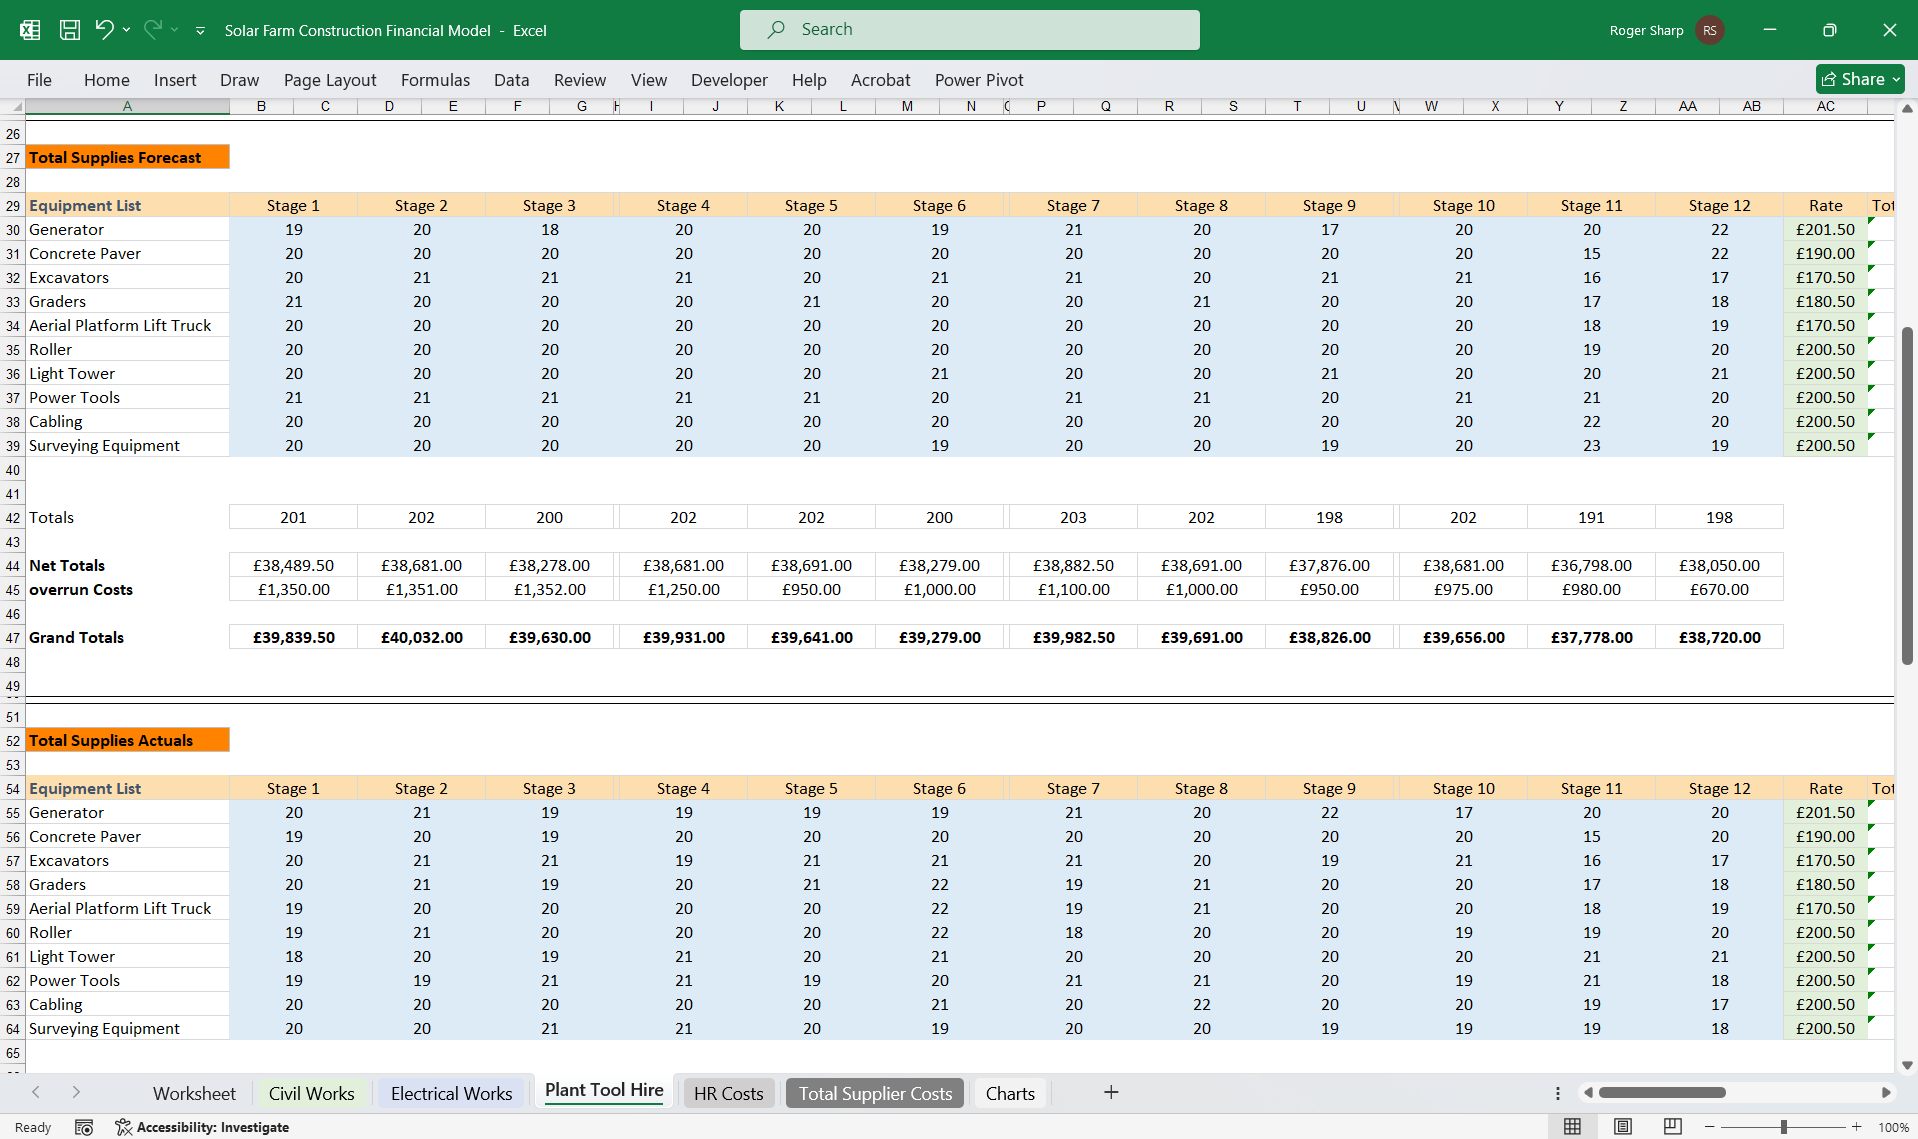Open the Power Pivot ribbon tab
This screenshot has width=1918, height=1139.
click(x=979, y=80)
